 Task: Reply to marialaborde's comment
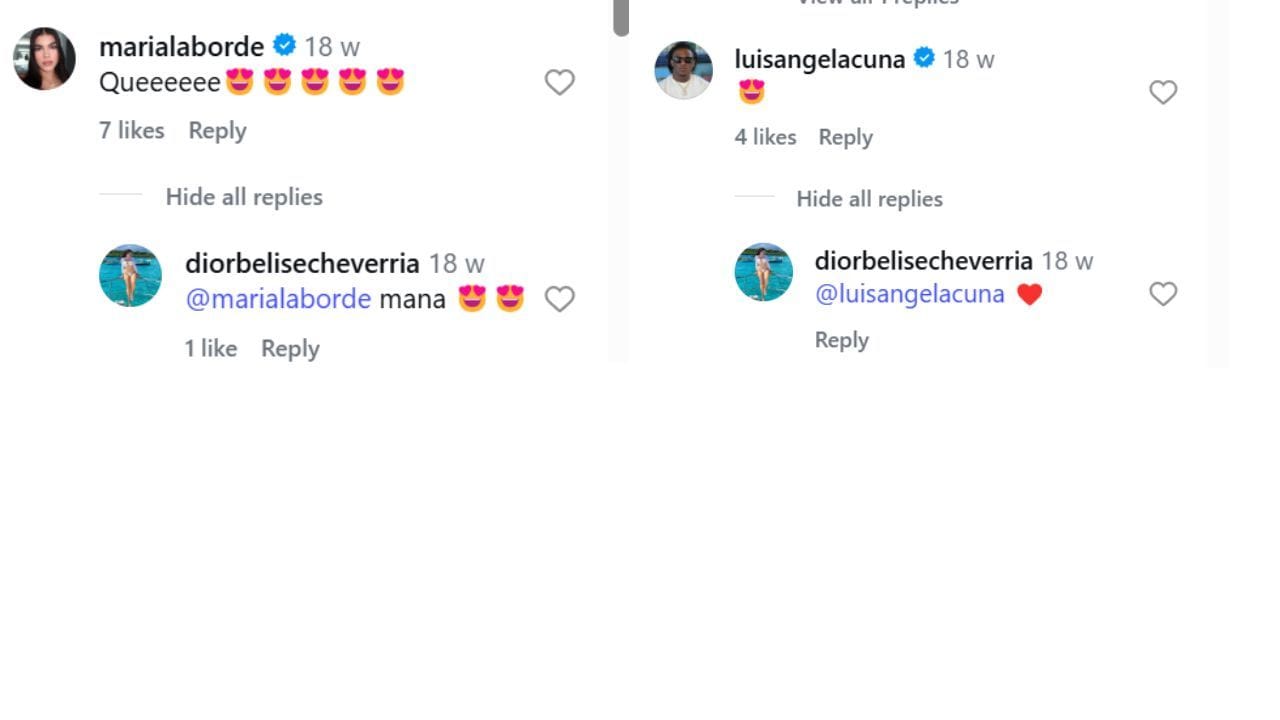[217, 131]
